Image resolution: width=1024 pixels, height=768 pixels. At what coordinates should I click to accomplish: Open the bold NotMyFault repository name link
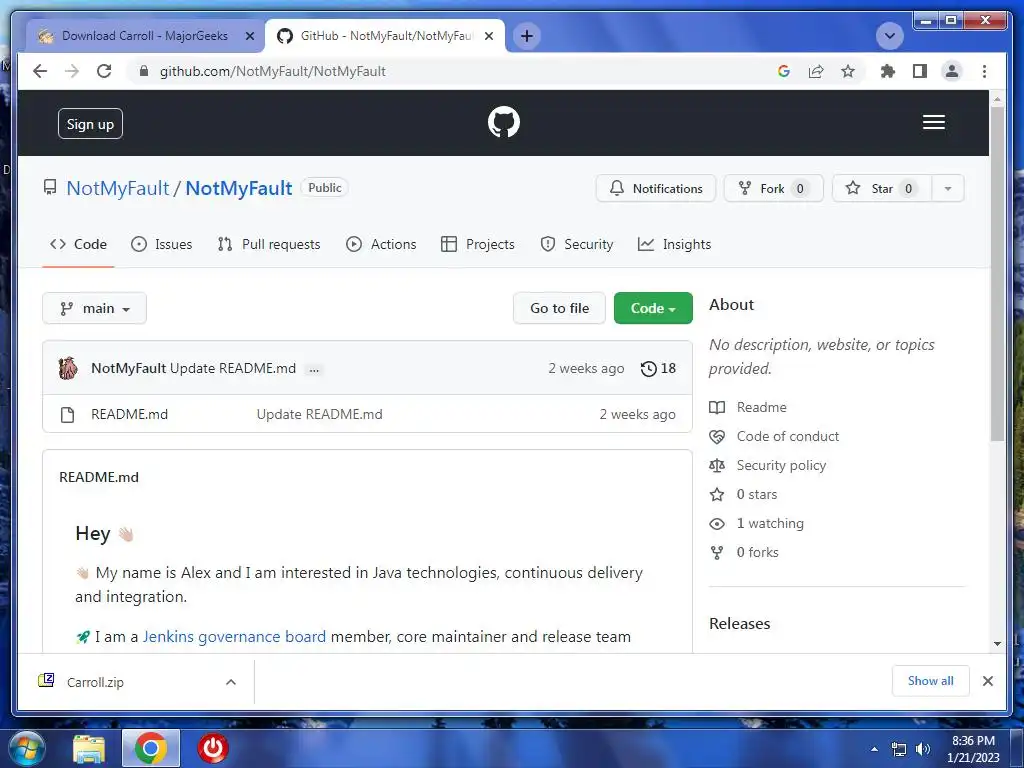click(x=238, y=188)
